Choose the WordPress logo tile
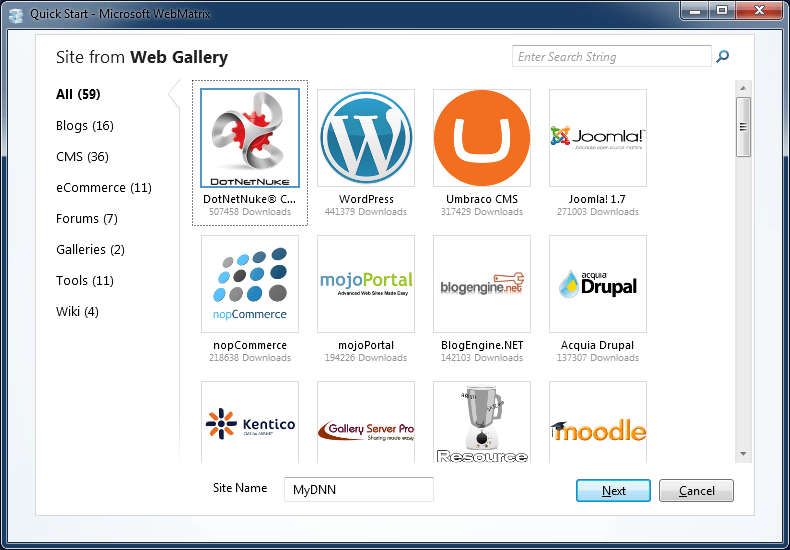Viewport: 790px width, 550px height. [366, 138]
